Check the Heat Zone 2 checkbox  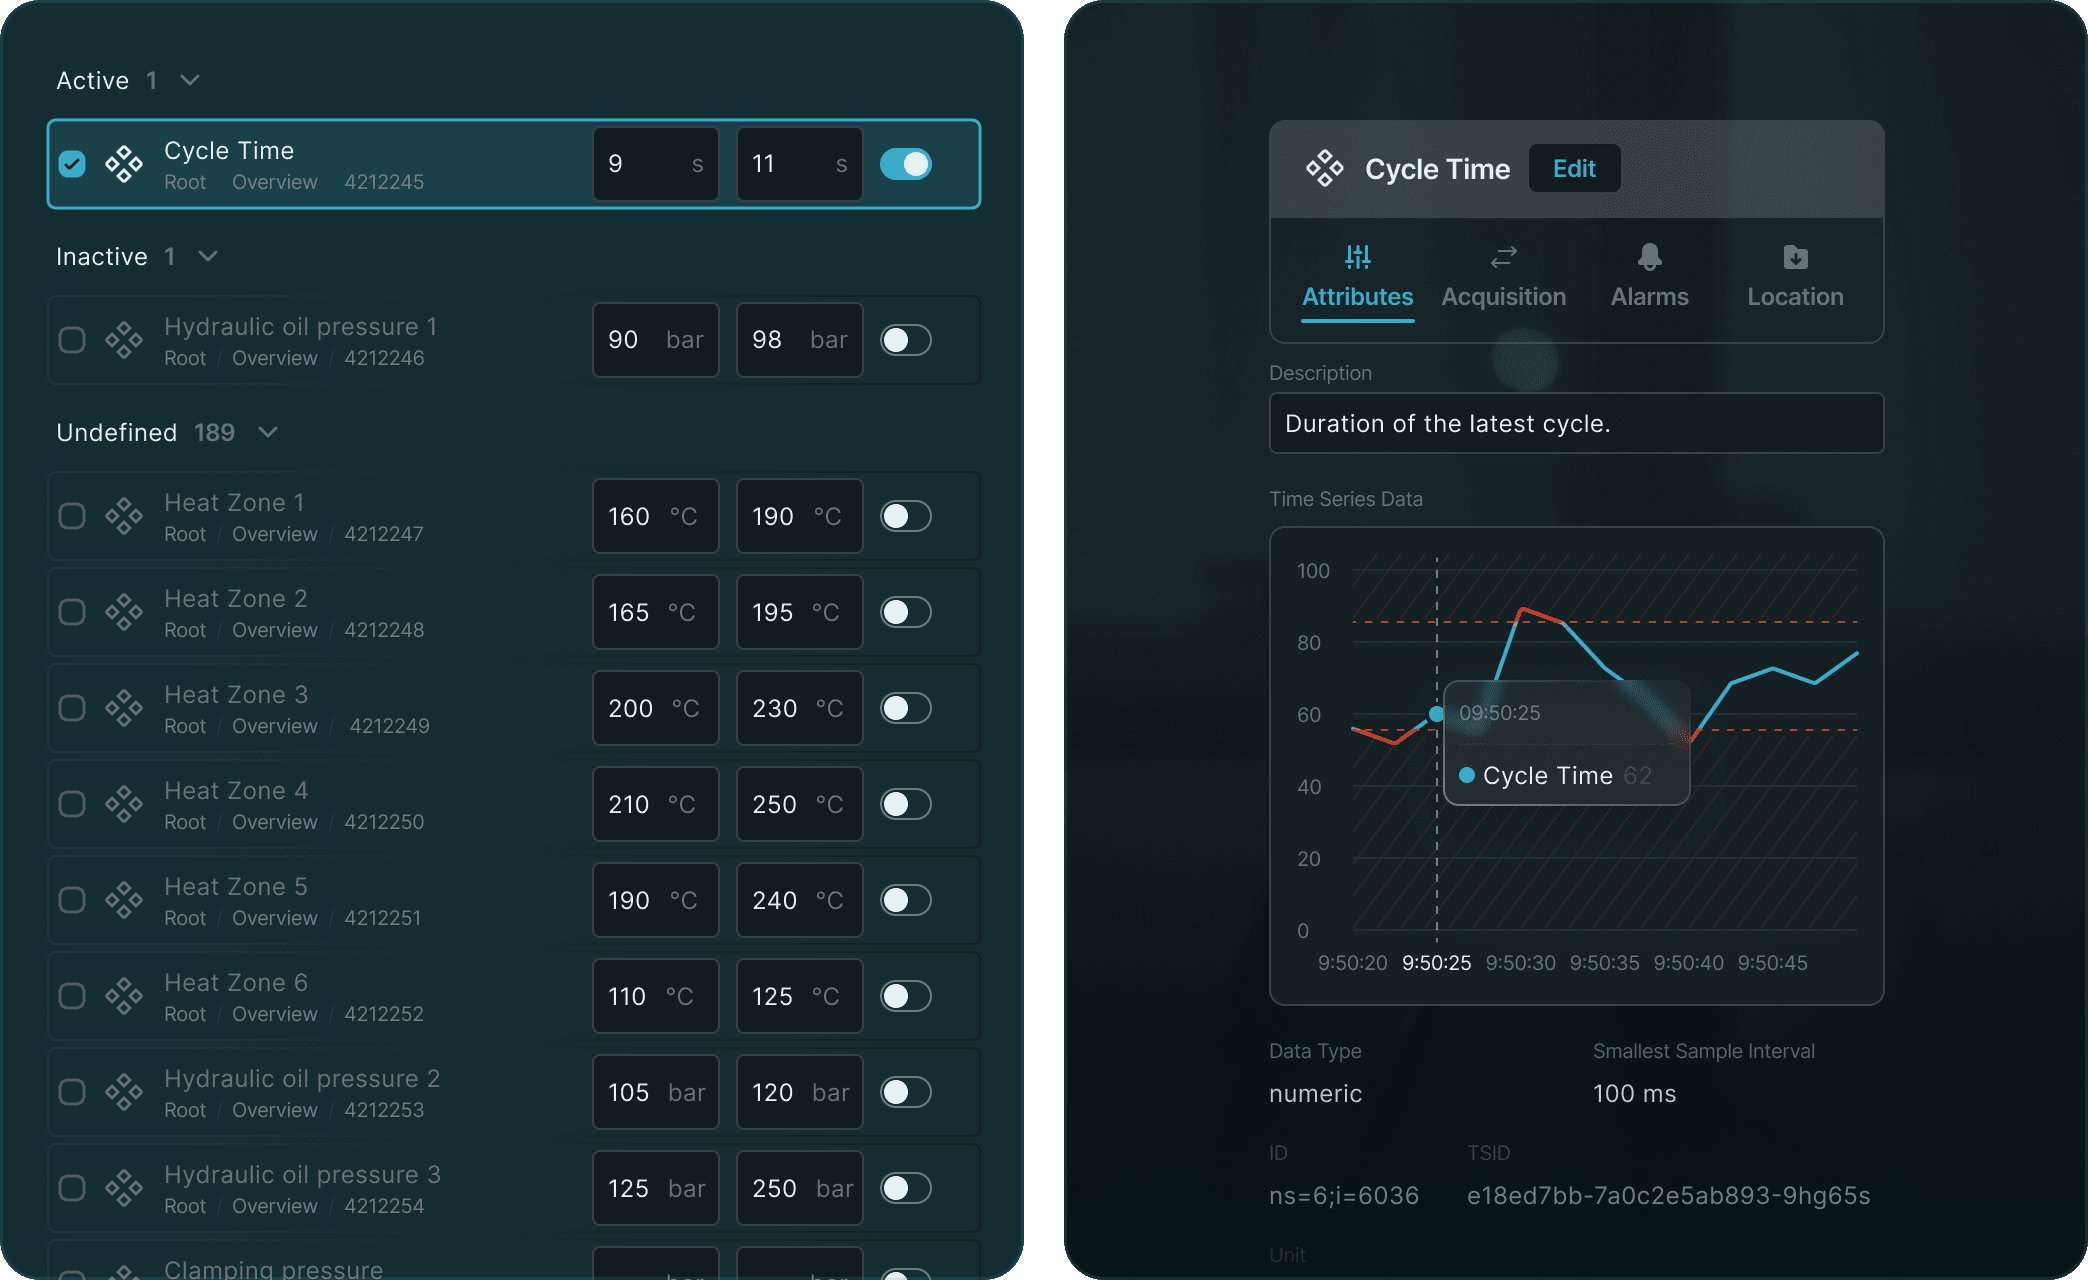coord(72,612)
